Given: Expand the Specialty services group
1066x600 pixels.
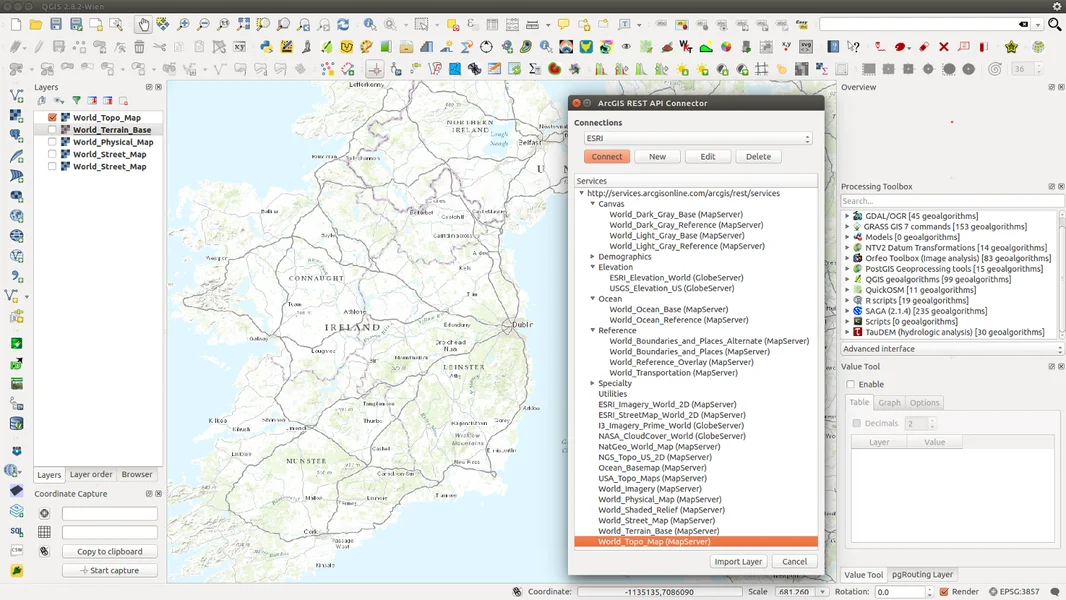Looking at the screenshot, I should [592, 382].
